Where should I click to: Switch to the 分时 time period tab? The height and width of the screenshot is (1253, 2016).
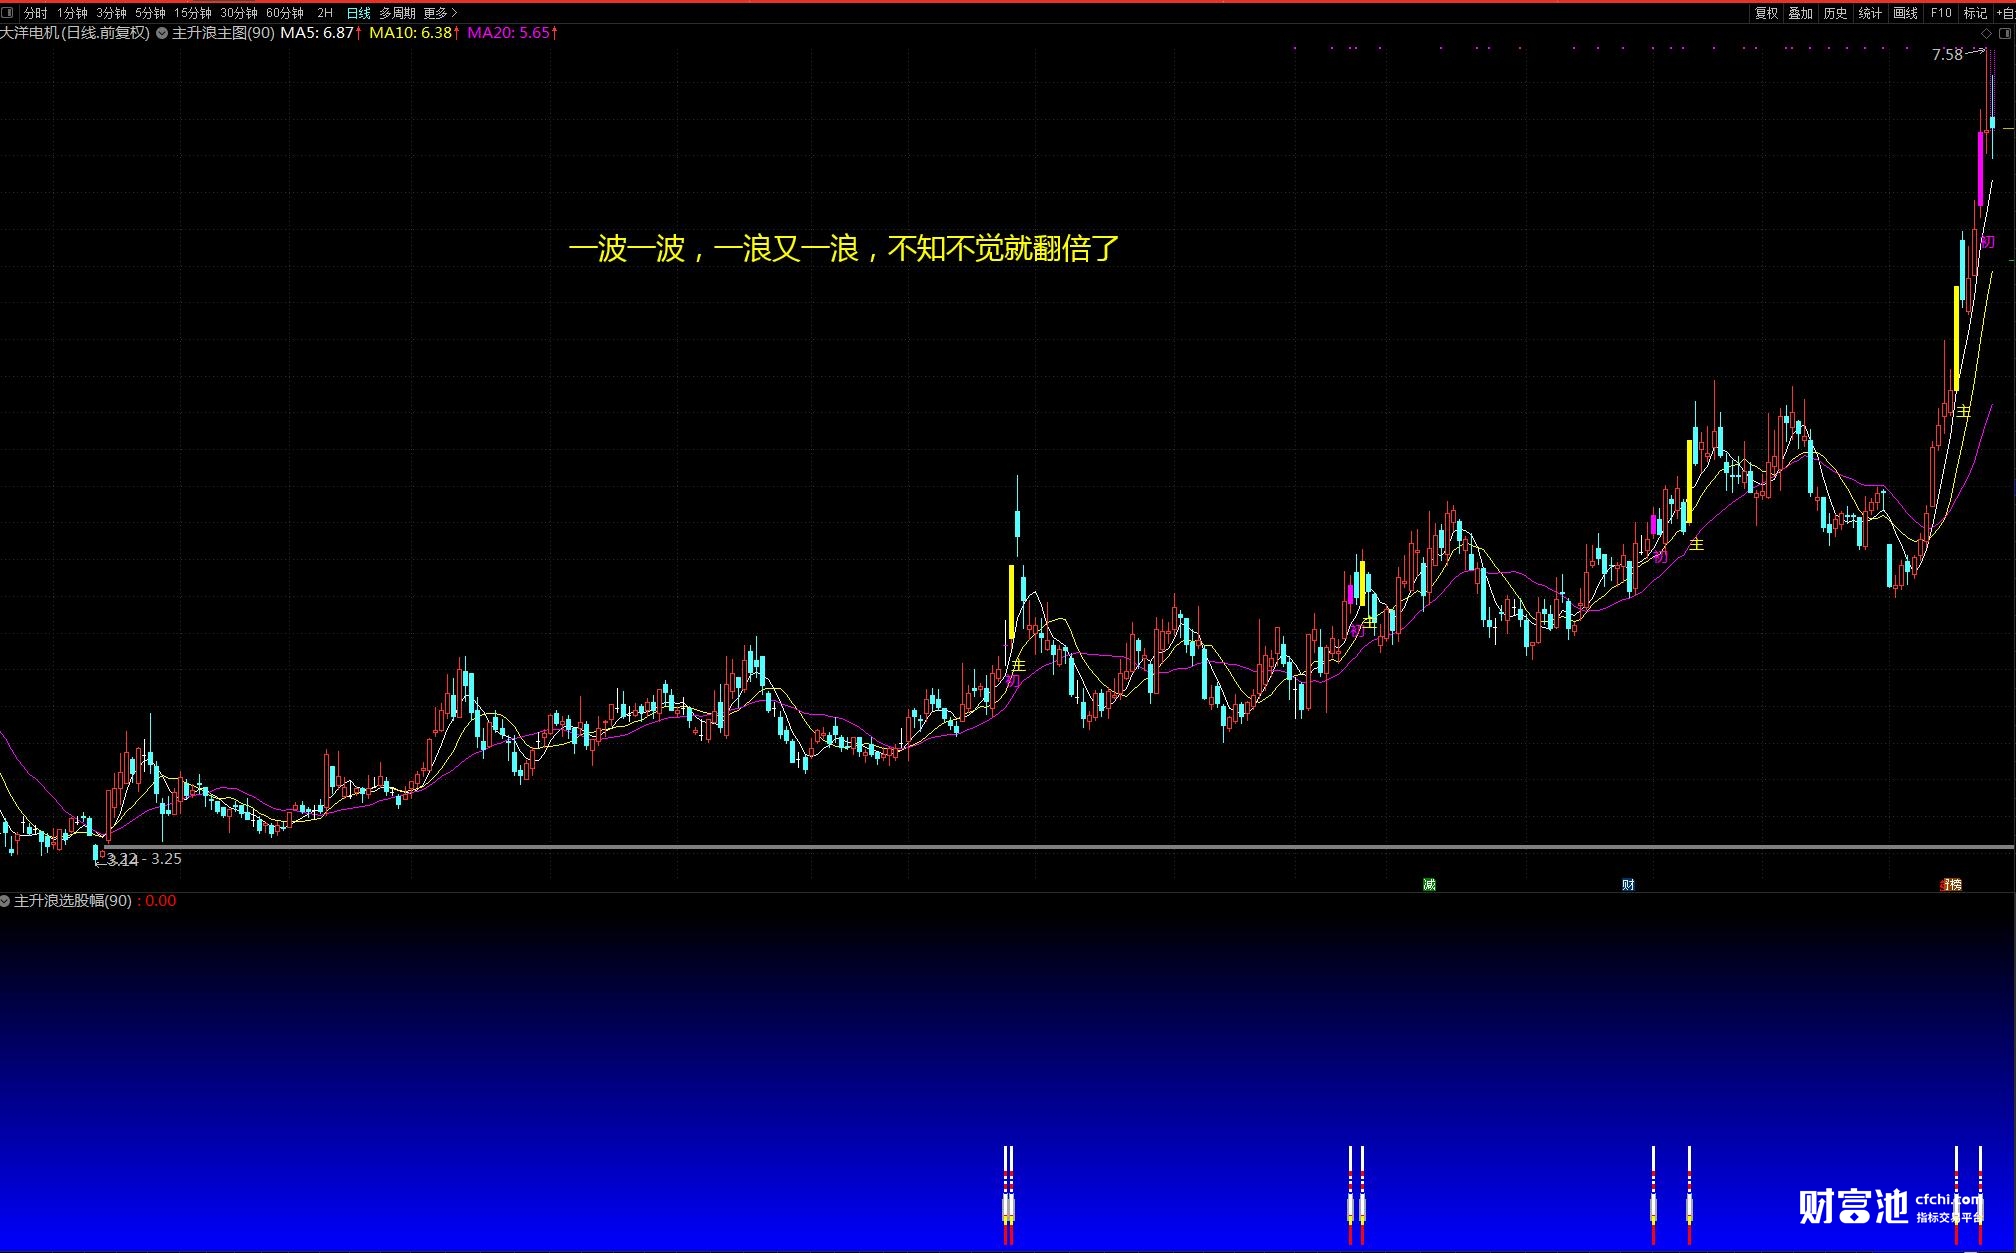point(36,13)
